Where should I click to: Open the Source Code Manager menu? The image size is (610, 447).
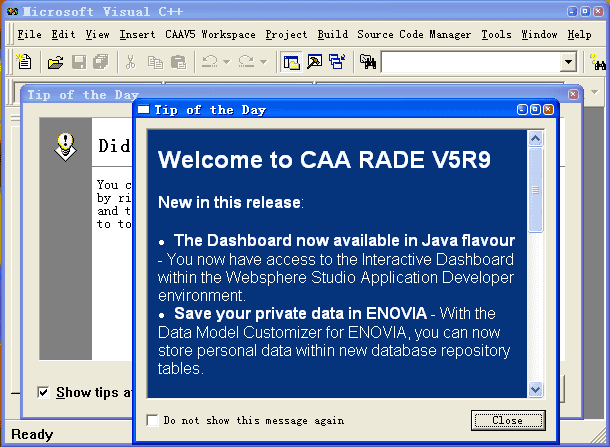coord(414,35)
